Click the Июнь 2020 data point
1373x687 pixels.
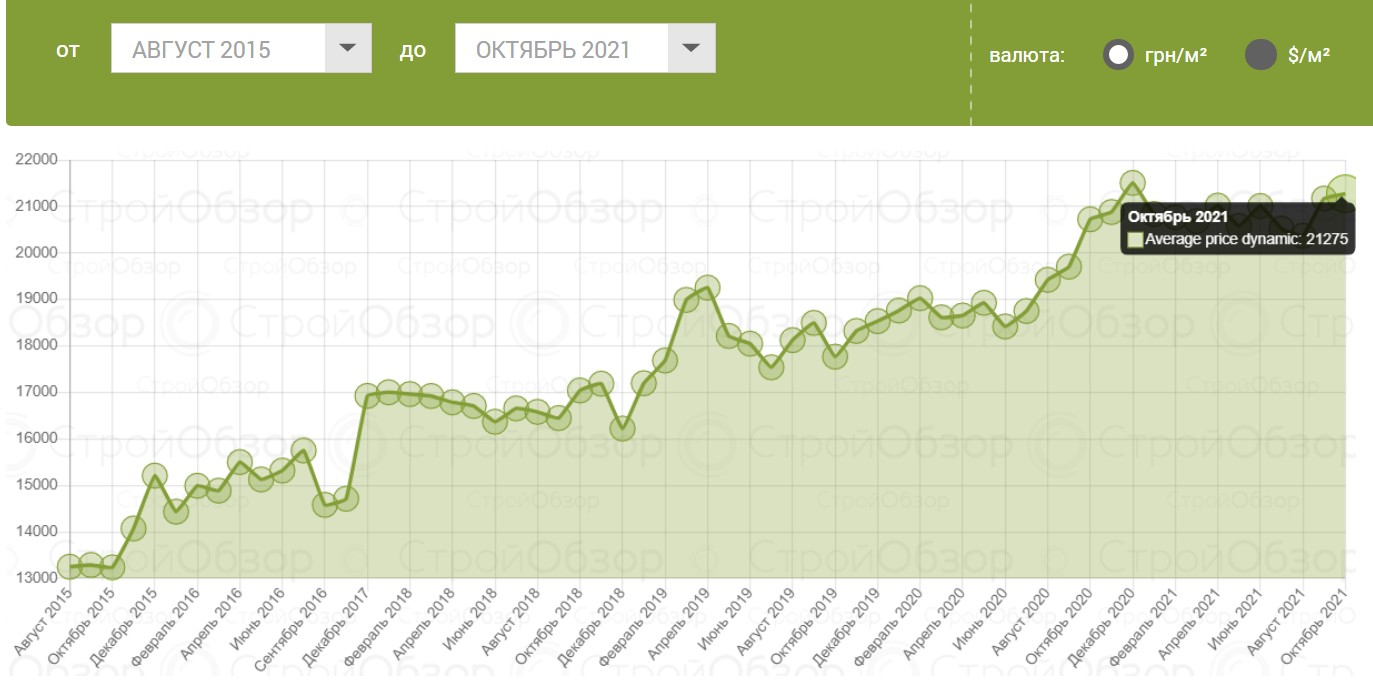pos(1005,324)
